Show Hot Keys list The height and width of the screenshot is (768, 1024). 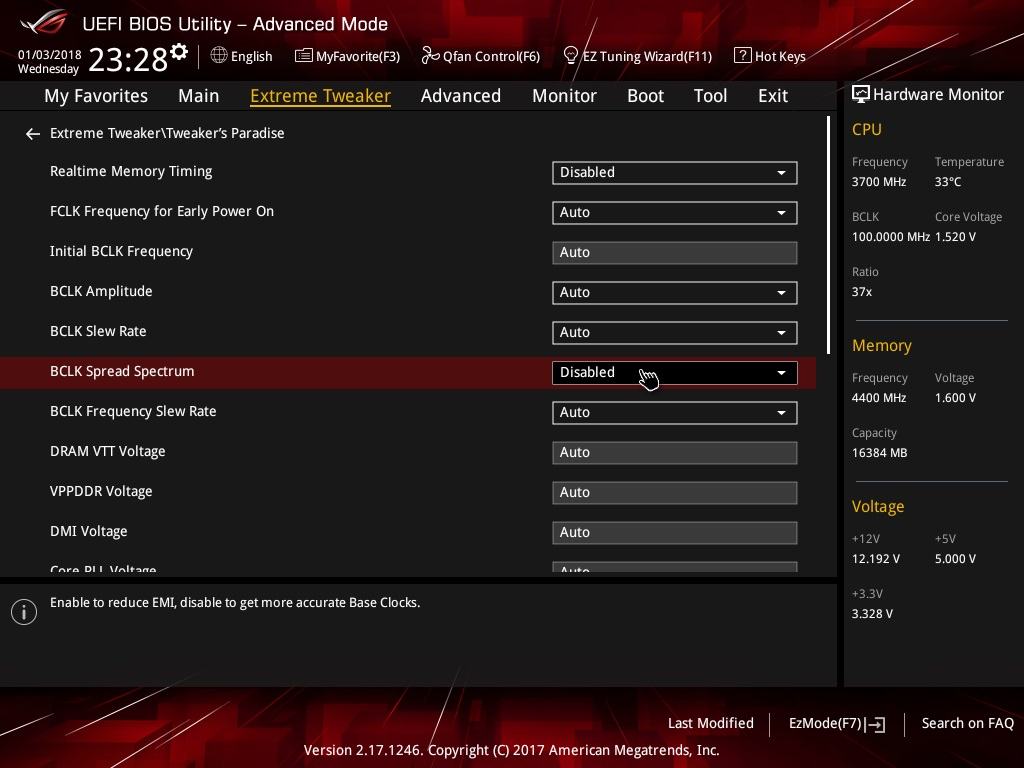point(770,56)
